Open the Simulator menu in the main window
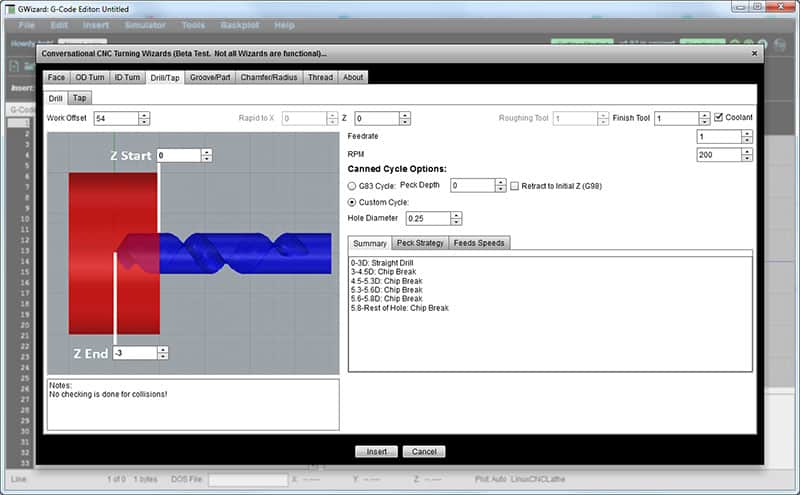The height and width of the screenshot is (495, 800). 145,25
